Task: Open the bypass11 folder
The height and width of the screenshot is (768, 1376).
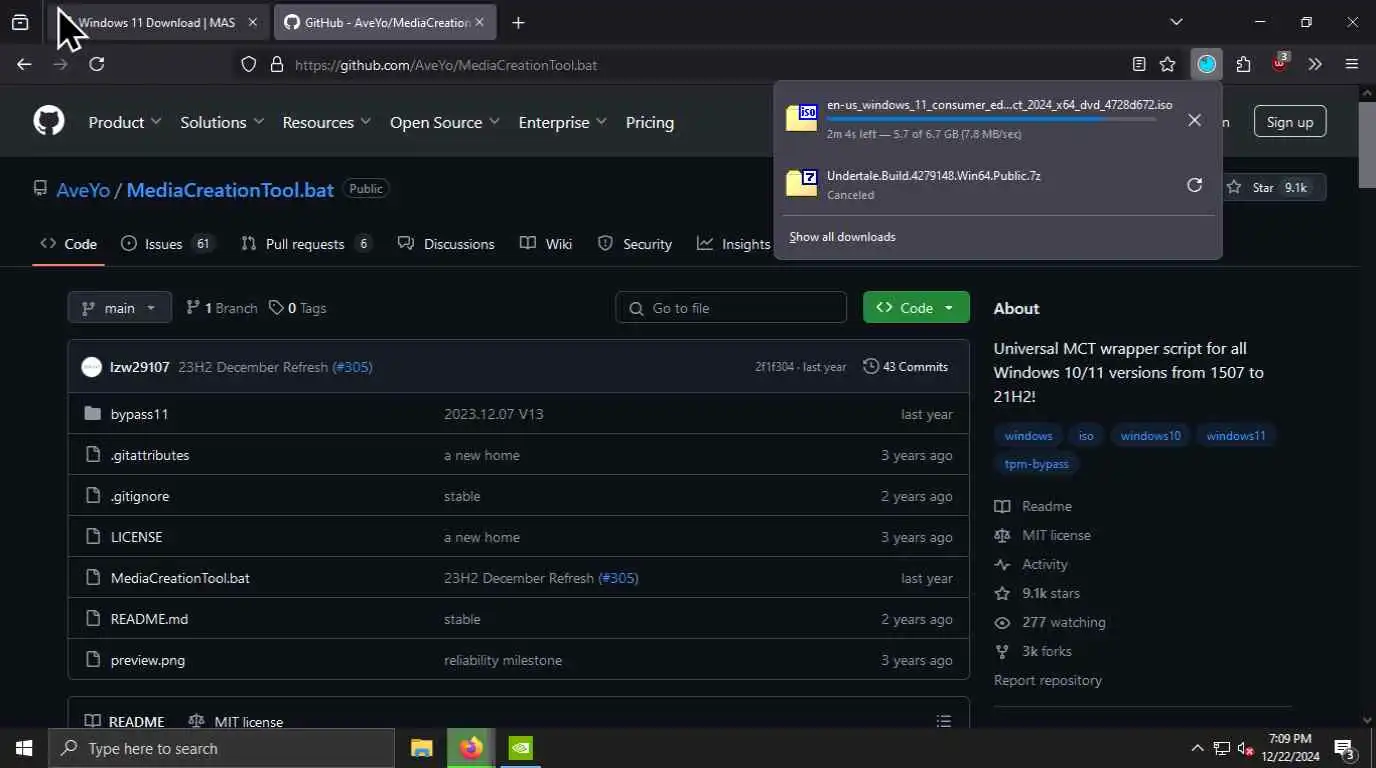Action: (139, 414)
